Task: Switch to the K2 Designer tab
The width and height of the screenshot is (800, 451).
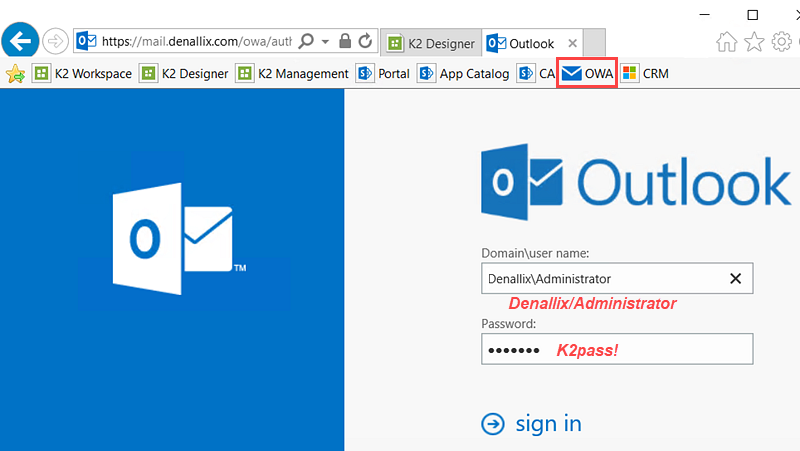Action: click(x=431, y=43)
